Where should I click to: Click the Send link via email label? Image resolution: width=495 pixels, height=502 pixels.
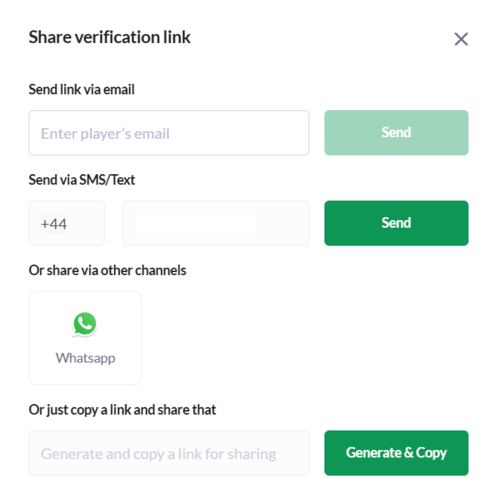(82, 89)
